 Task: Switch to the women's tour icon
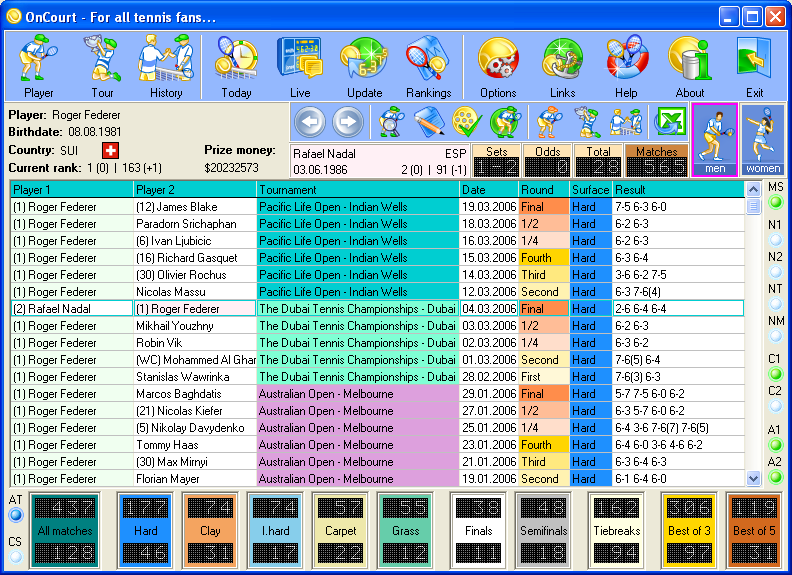pos(763,140)
